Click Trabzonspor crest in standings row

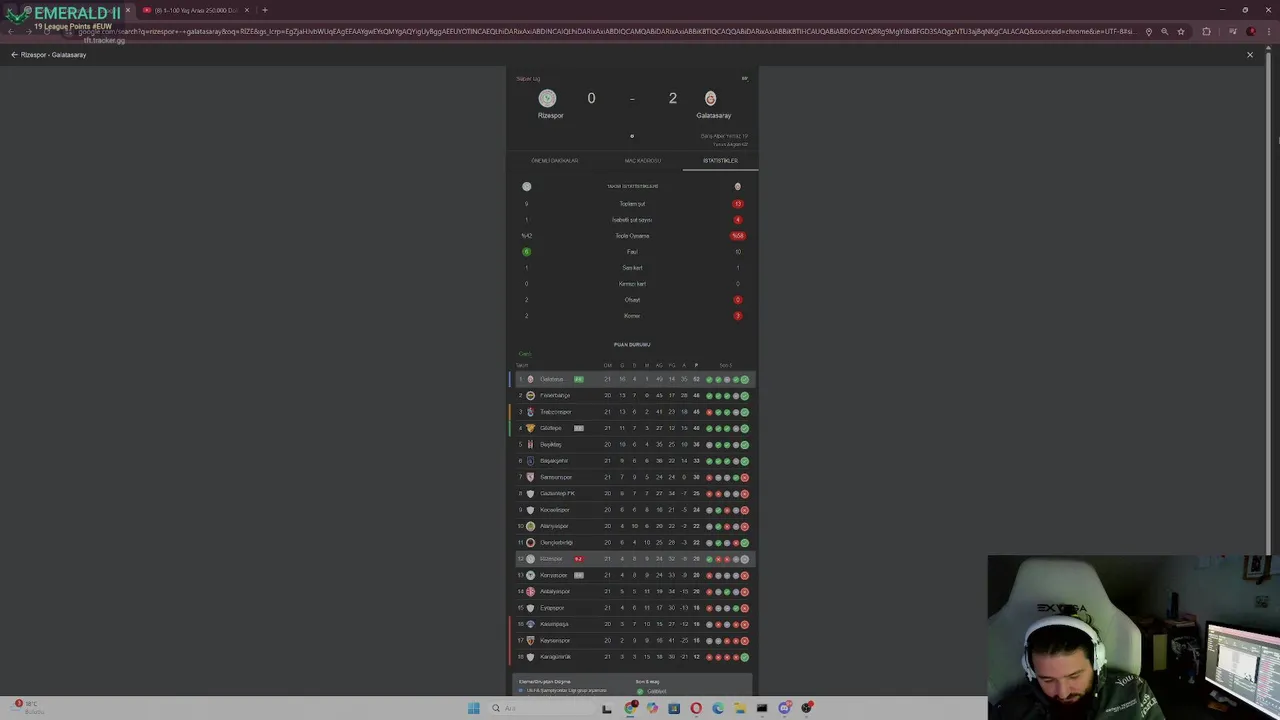tap(530, 412)
